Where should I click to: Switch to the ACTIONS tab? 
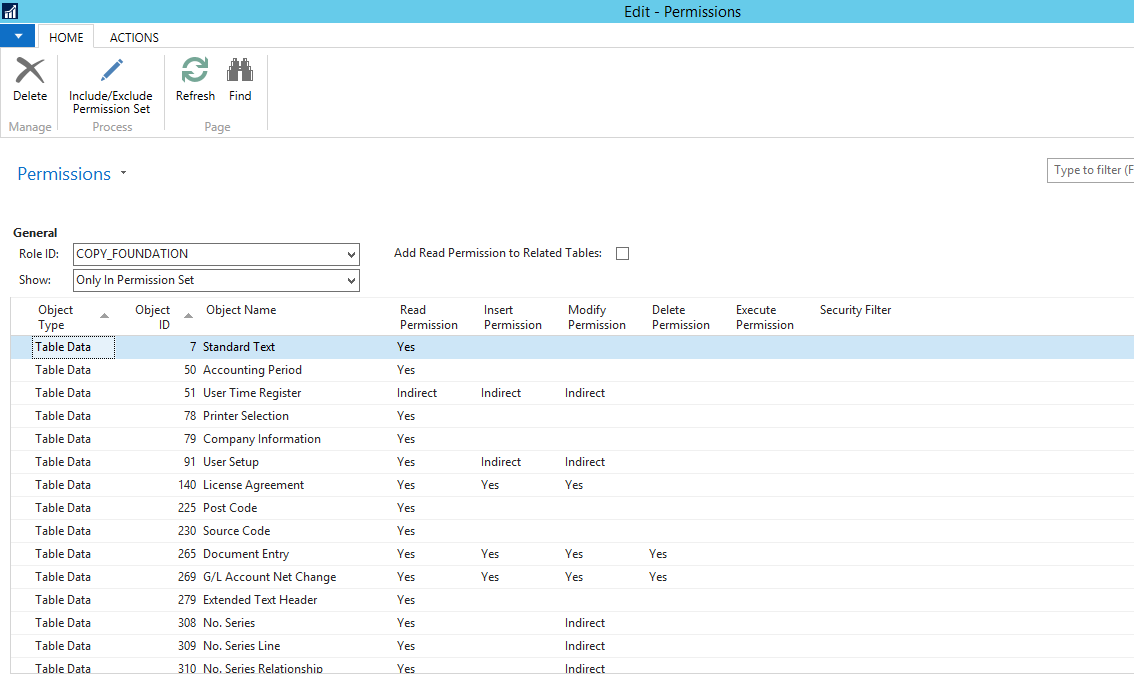pos(134,37)
